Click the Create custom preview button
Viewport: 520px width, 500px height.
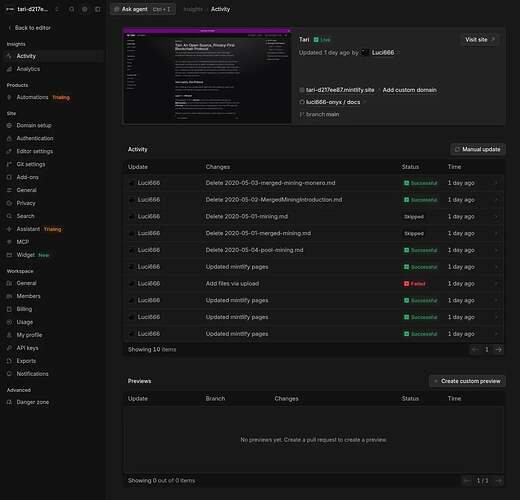(x=467, y=381)
